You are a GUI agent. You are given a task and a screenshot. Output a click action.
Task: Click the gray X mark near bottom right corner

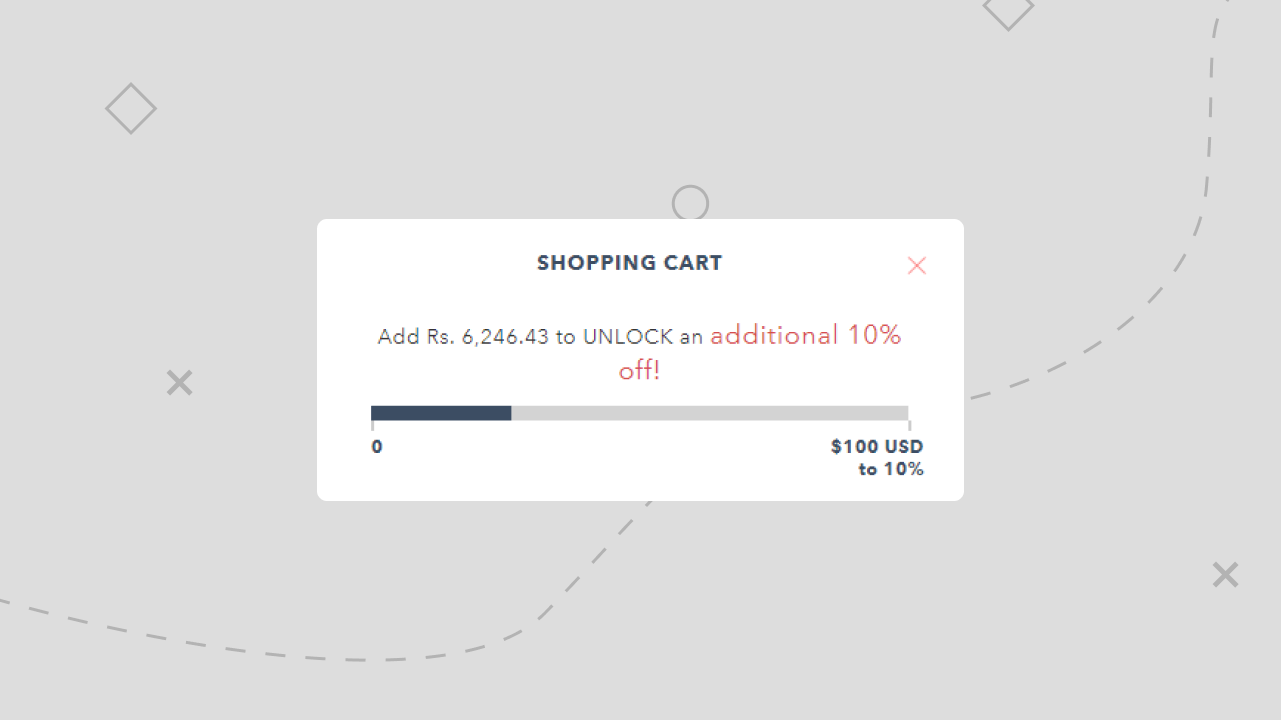(1225, 575)
